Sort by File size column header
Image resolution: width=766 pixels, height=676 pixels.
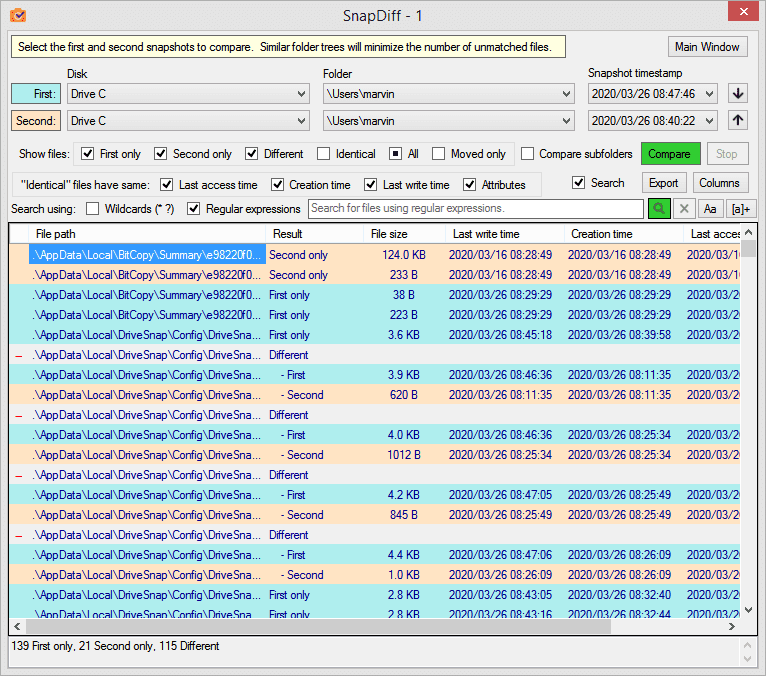[x=389, y=234]
